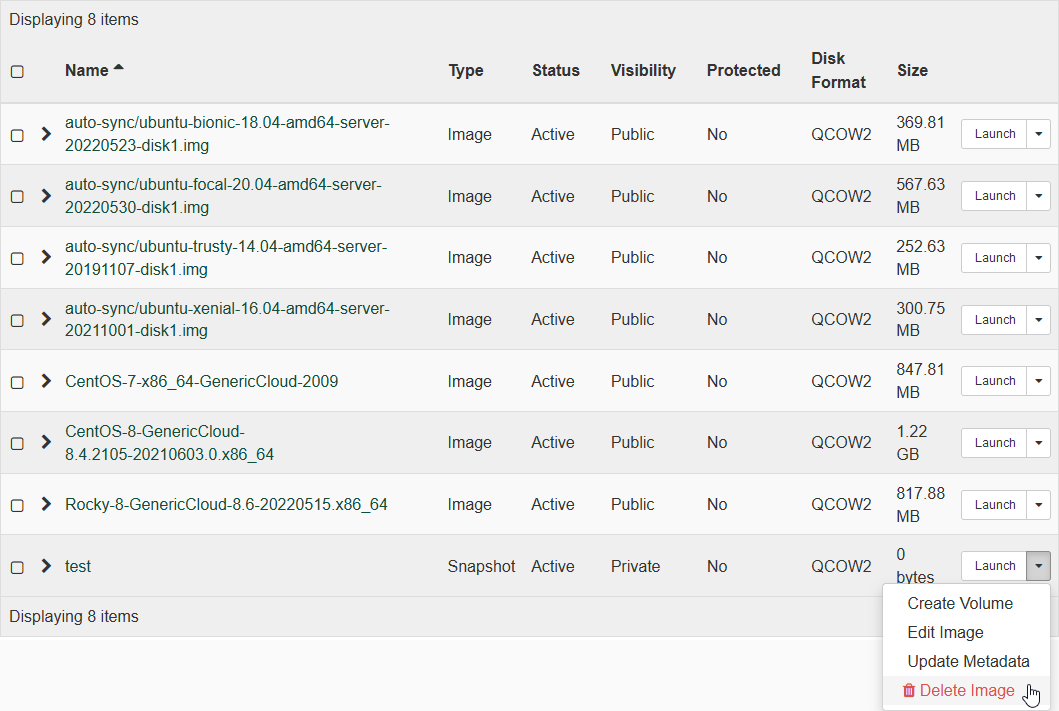Expand the ubuntu-bionic-18.04 image row chevron

(45, 134)
